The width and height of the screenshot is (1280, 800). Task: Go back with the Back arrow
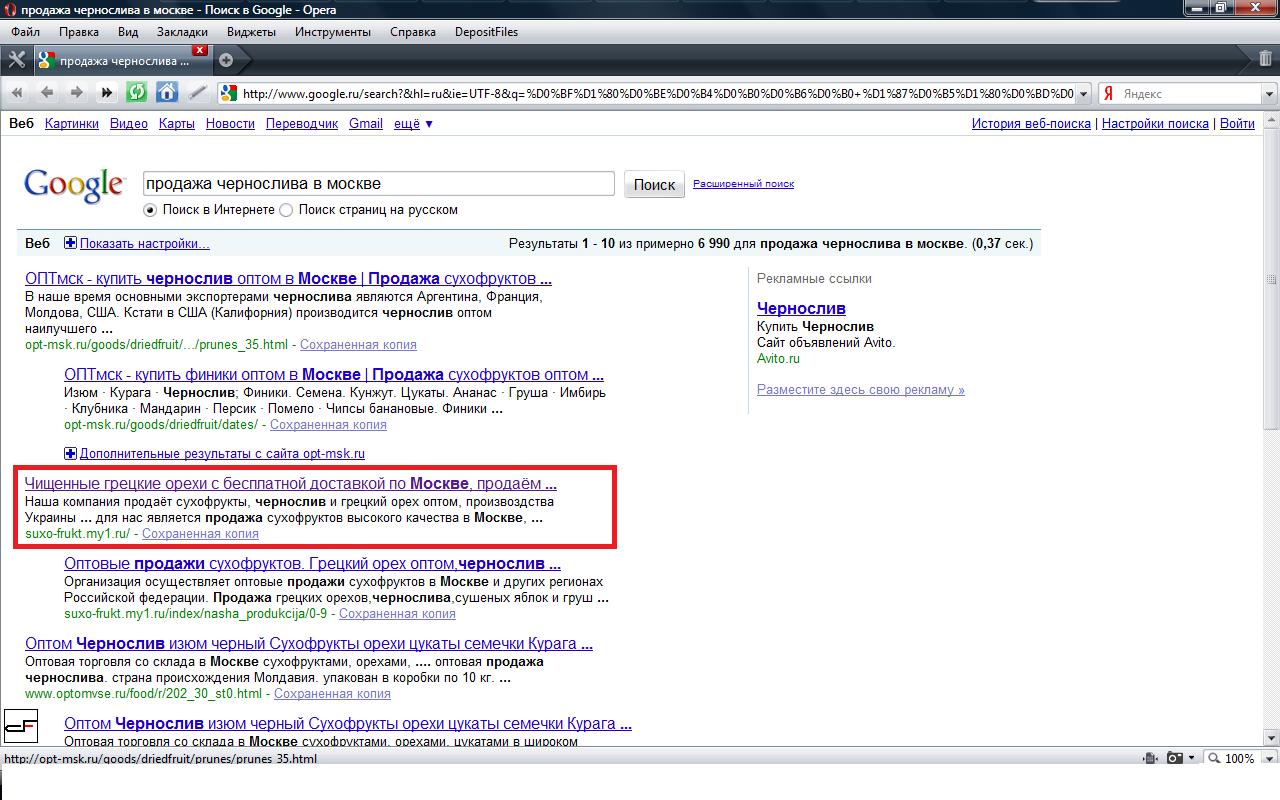tap(46, 93)
